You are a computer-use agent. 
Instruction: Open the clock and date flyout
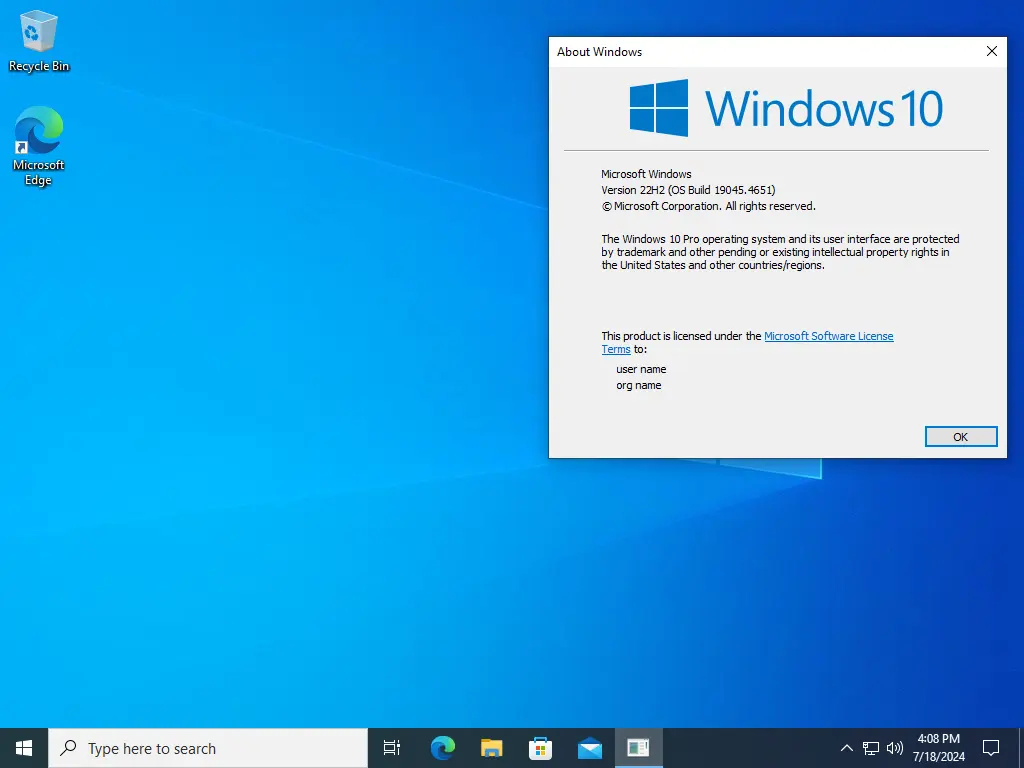(x=938, y=748)
